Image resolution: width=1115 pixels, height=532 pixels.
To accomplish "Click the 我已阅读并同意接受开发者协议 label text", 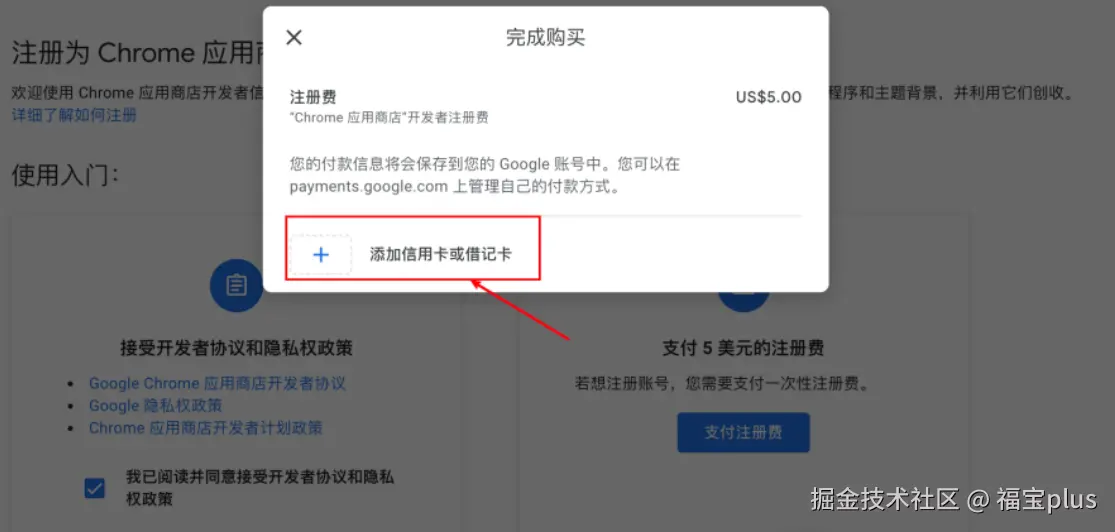I will [260, 487].
